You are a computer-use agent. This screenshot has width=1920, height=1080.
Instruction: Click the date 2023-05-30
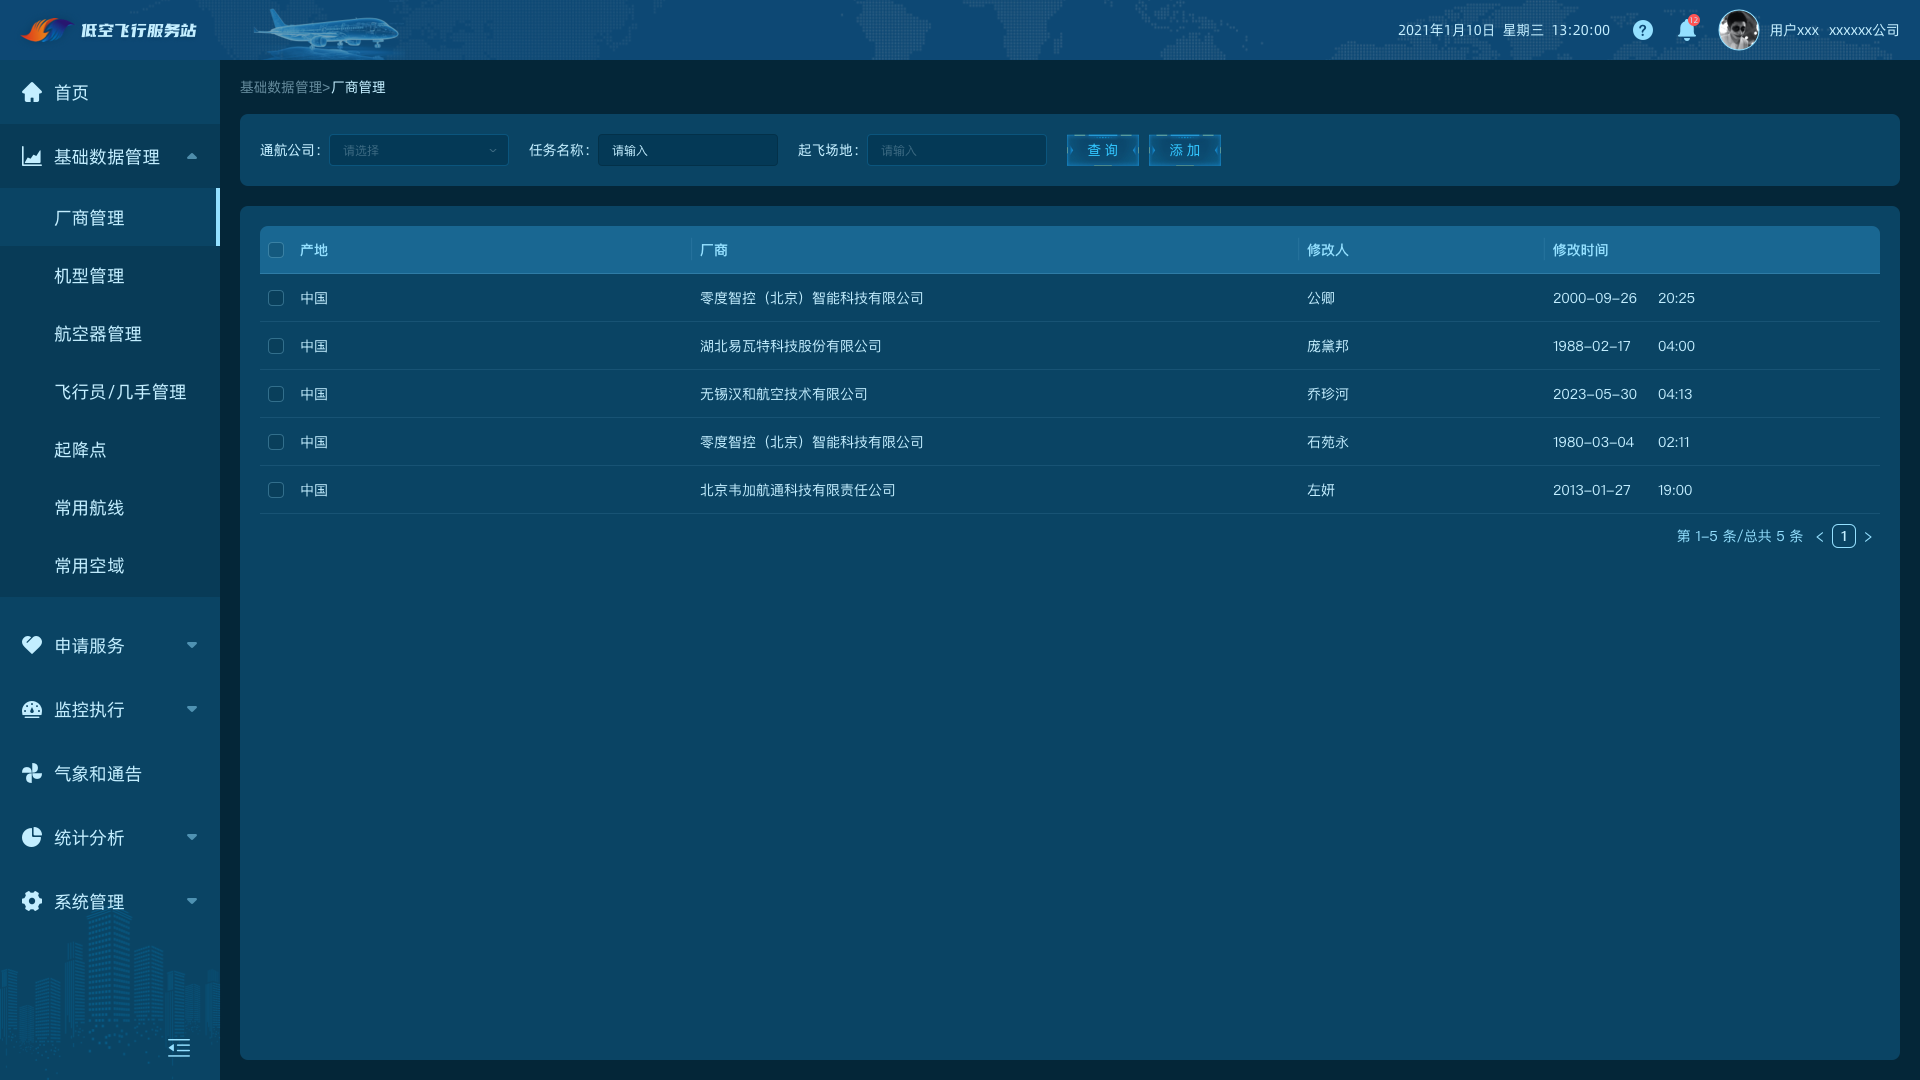1595,394
